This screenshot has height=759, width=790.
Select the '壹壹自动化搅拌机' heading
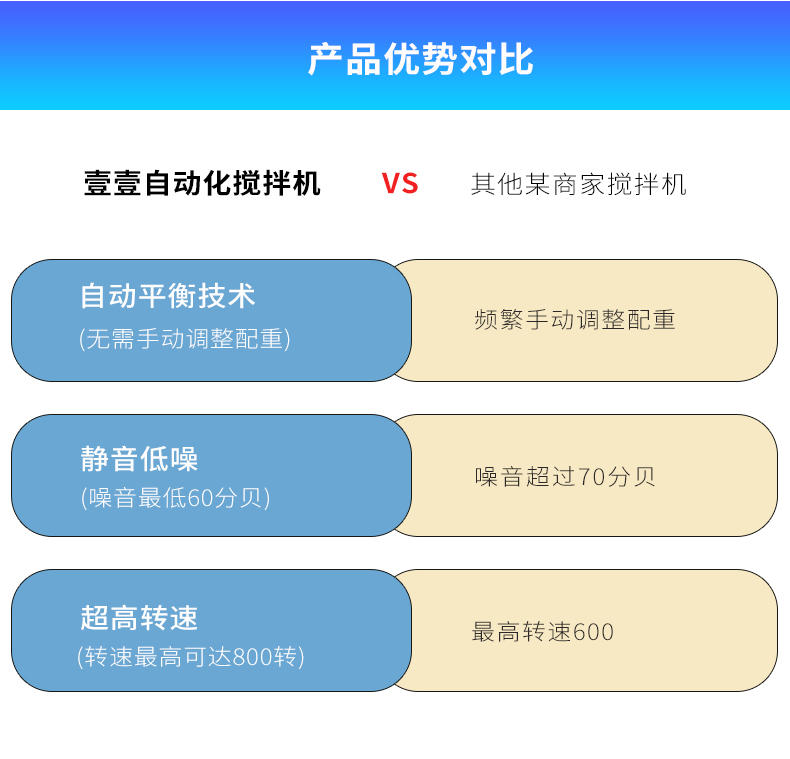[202, 184]
